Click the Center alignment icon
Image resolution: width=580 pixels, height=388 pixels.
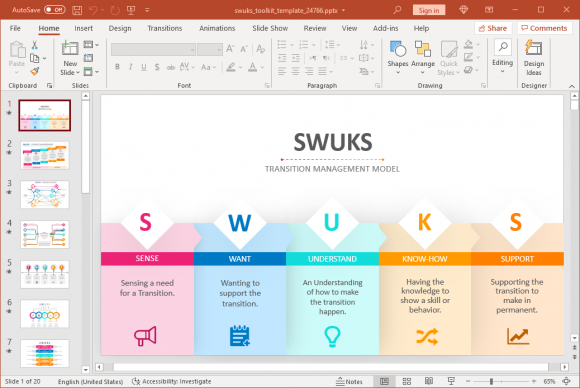[x=296, y=71]
